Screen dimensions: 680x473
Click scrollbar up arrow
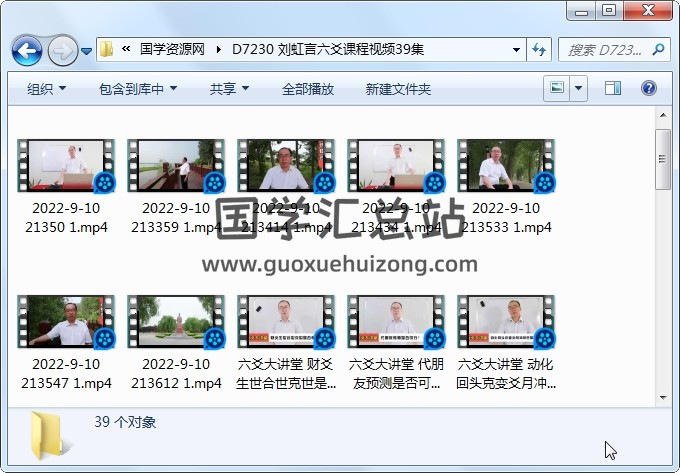pos(663,115)
